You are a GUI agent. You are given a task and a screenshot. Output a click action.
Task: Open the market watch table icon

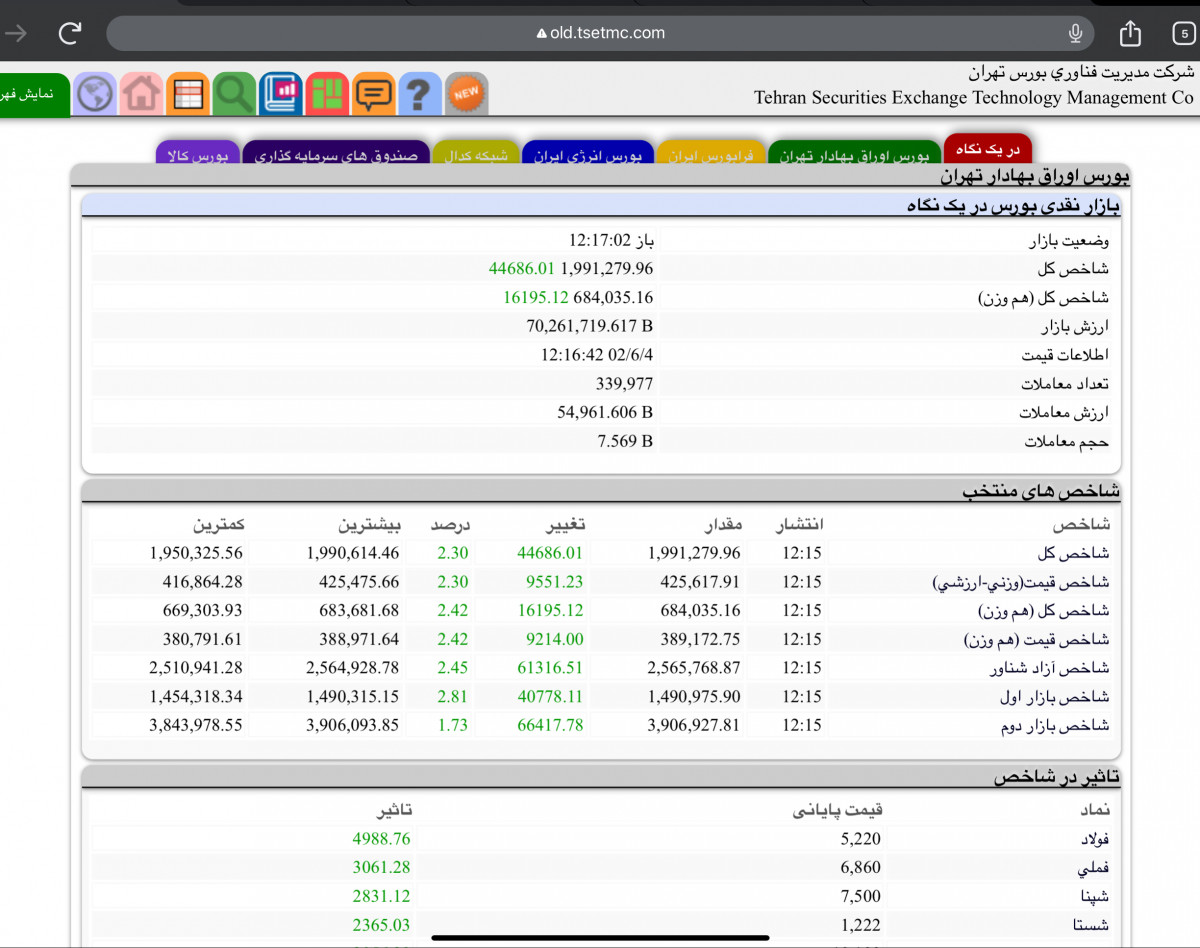(188, 95)
